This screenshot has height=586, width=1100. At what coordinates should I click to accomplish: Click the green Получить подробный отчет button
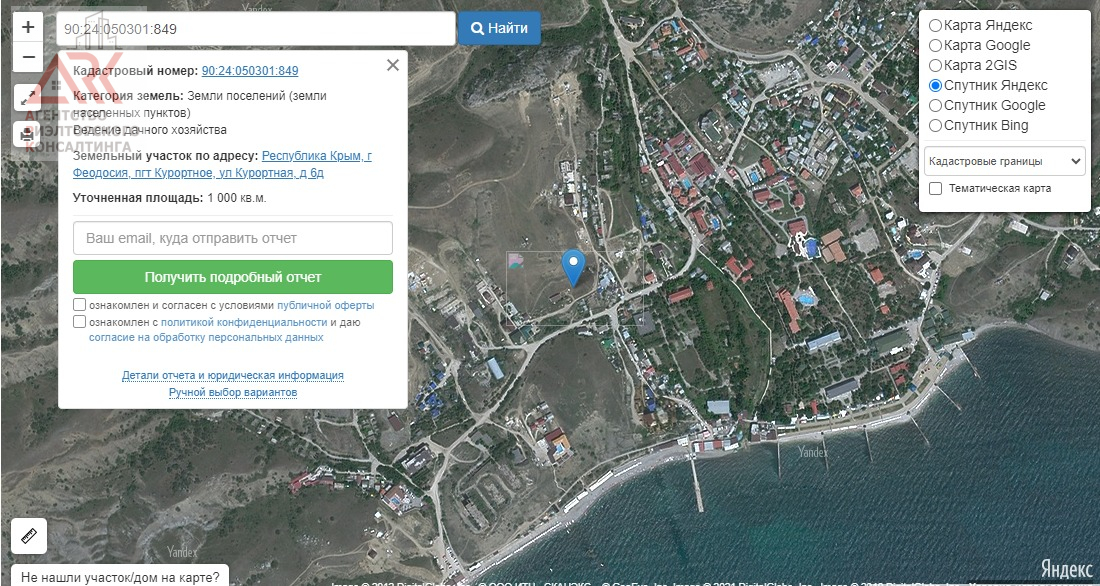(x=232, y=277)
